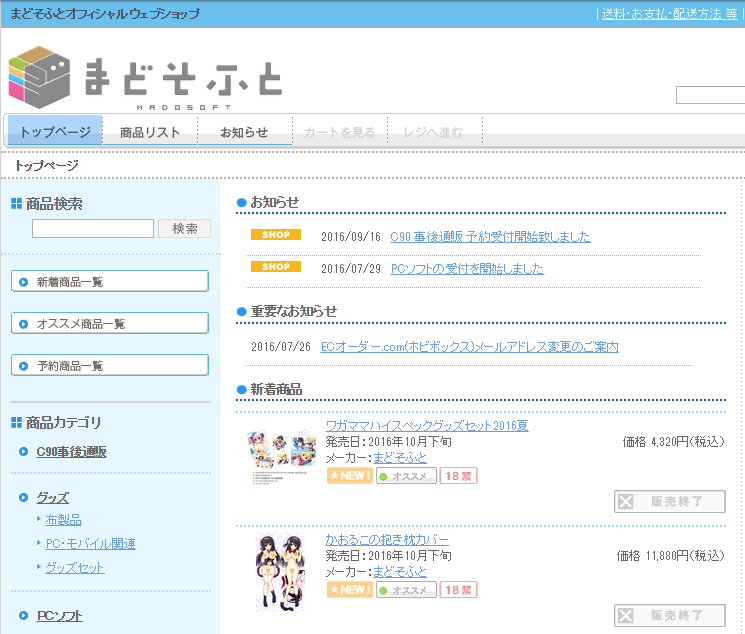
Task: Click SHOP badge for 2016/07/29 news
Action: pos(276,267)
